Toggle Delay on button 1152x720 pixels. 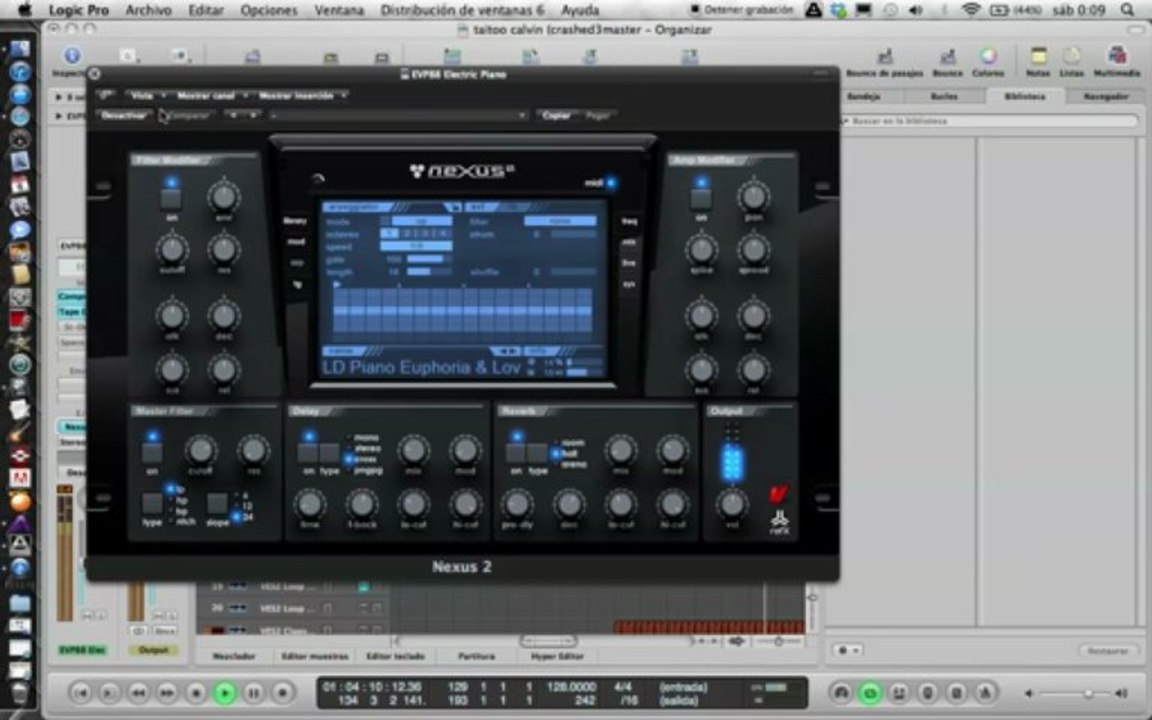click(x=309, y=453)
